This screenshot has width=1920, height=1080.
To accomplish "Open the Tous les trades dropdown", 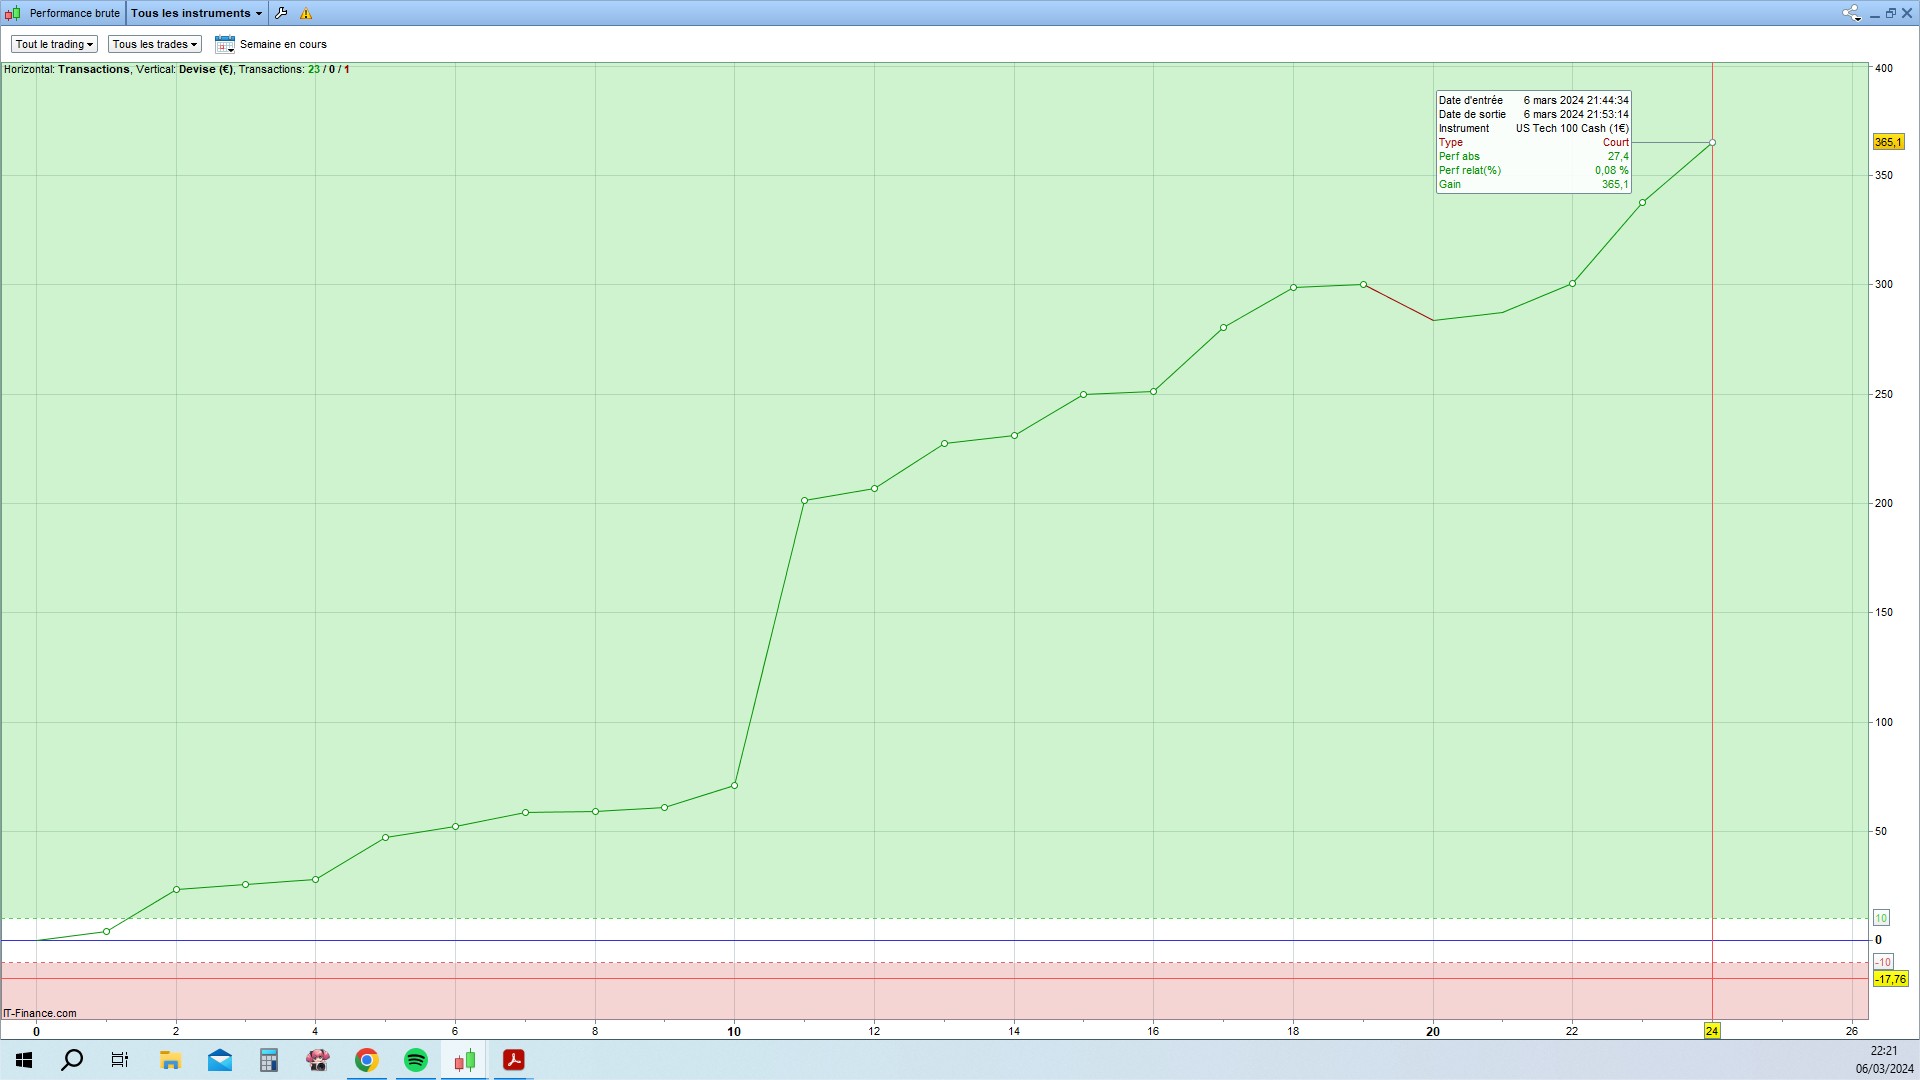I will point(154,44).
